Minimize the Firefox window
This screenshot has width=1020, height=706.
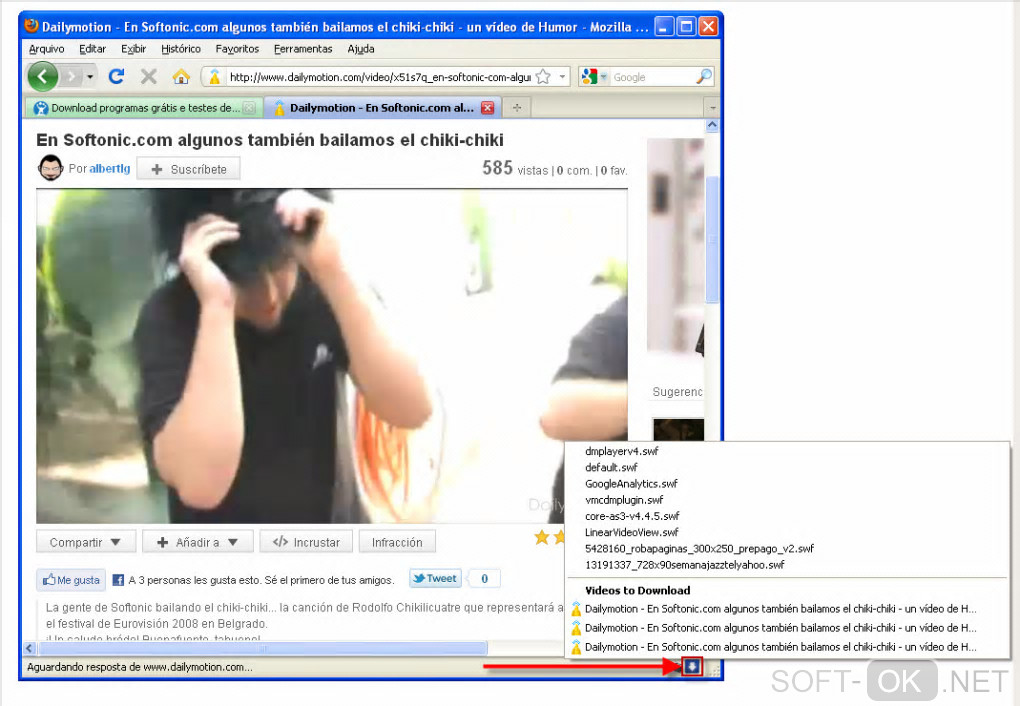coord(664,27)
